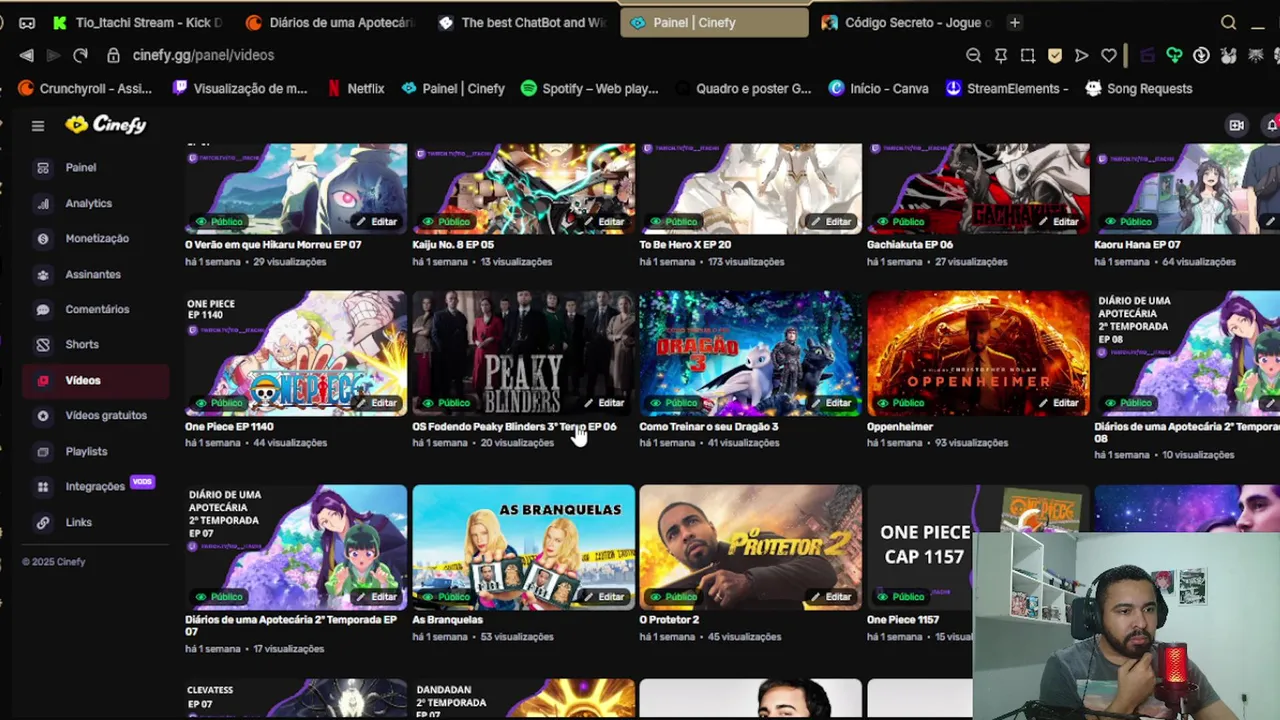This screenshot has width=1280, height=720.
Task: Click Editar on To Be Hero X EP 20
Action: (830, 222)
